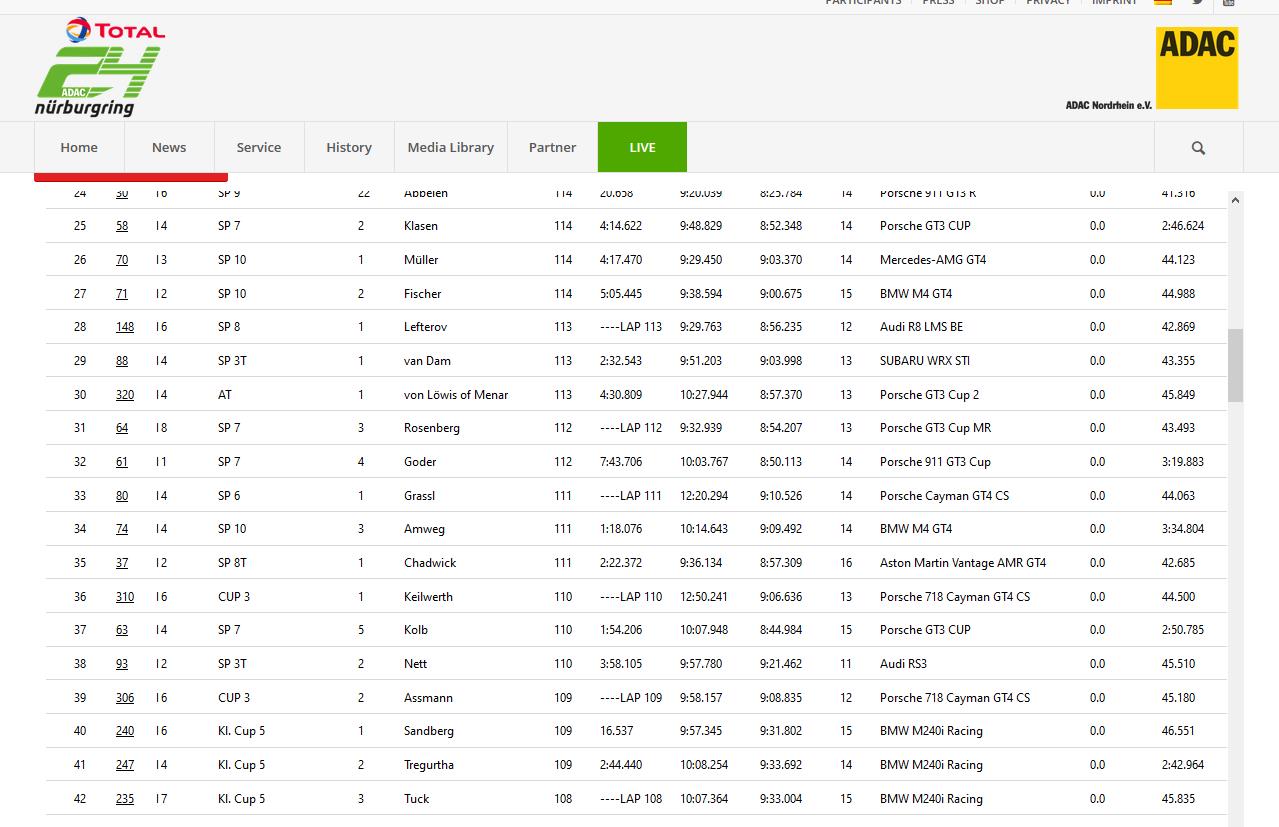Open the News menu item
The image size is (1279, 827).
(x=169, y=147)
